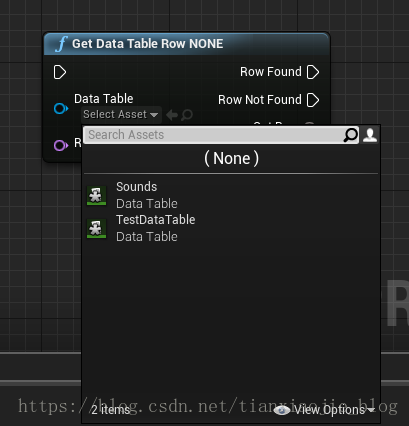409x426 pixels.
Task: Click the eye icon next to View Options
Action: pyautogui.click(x=282, y=410)
